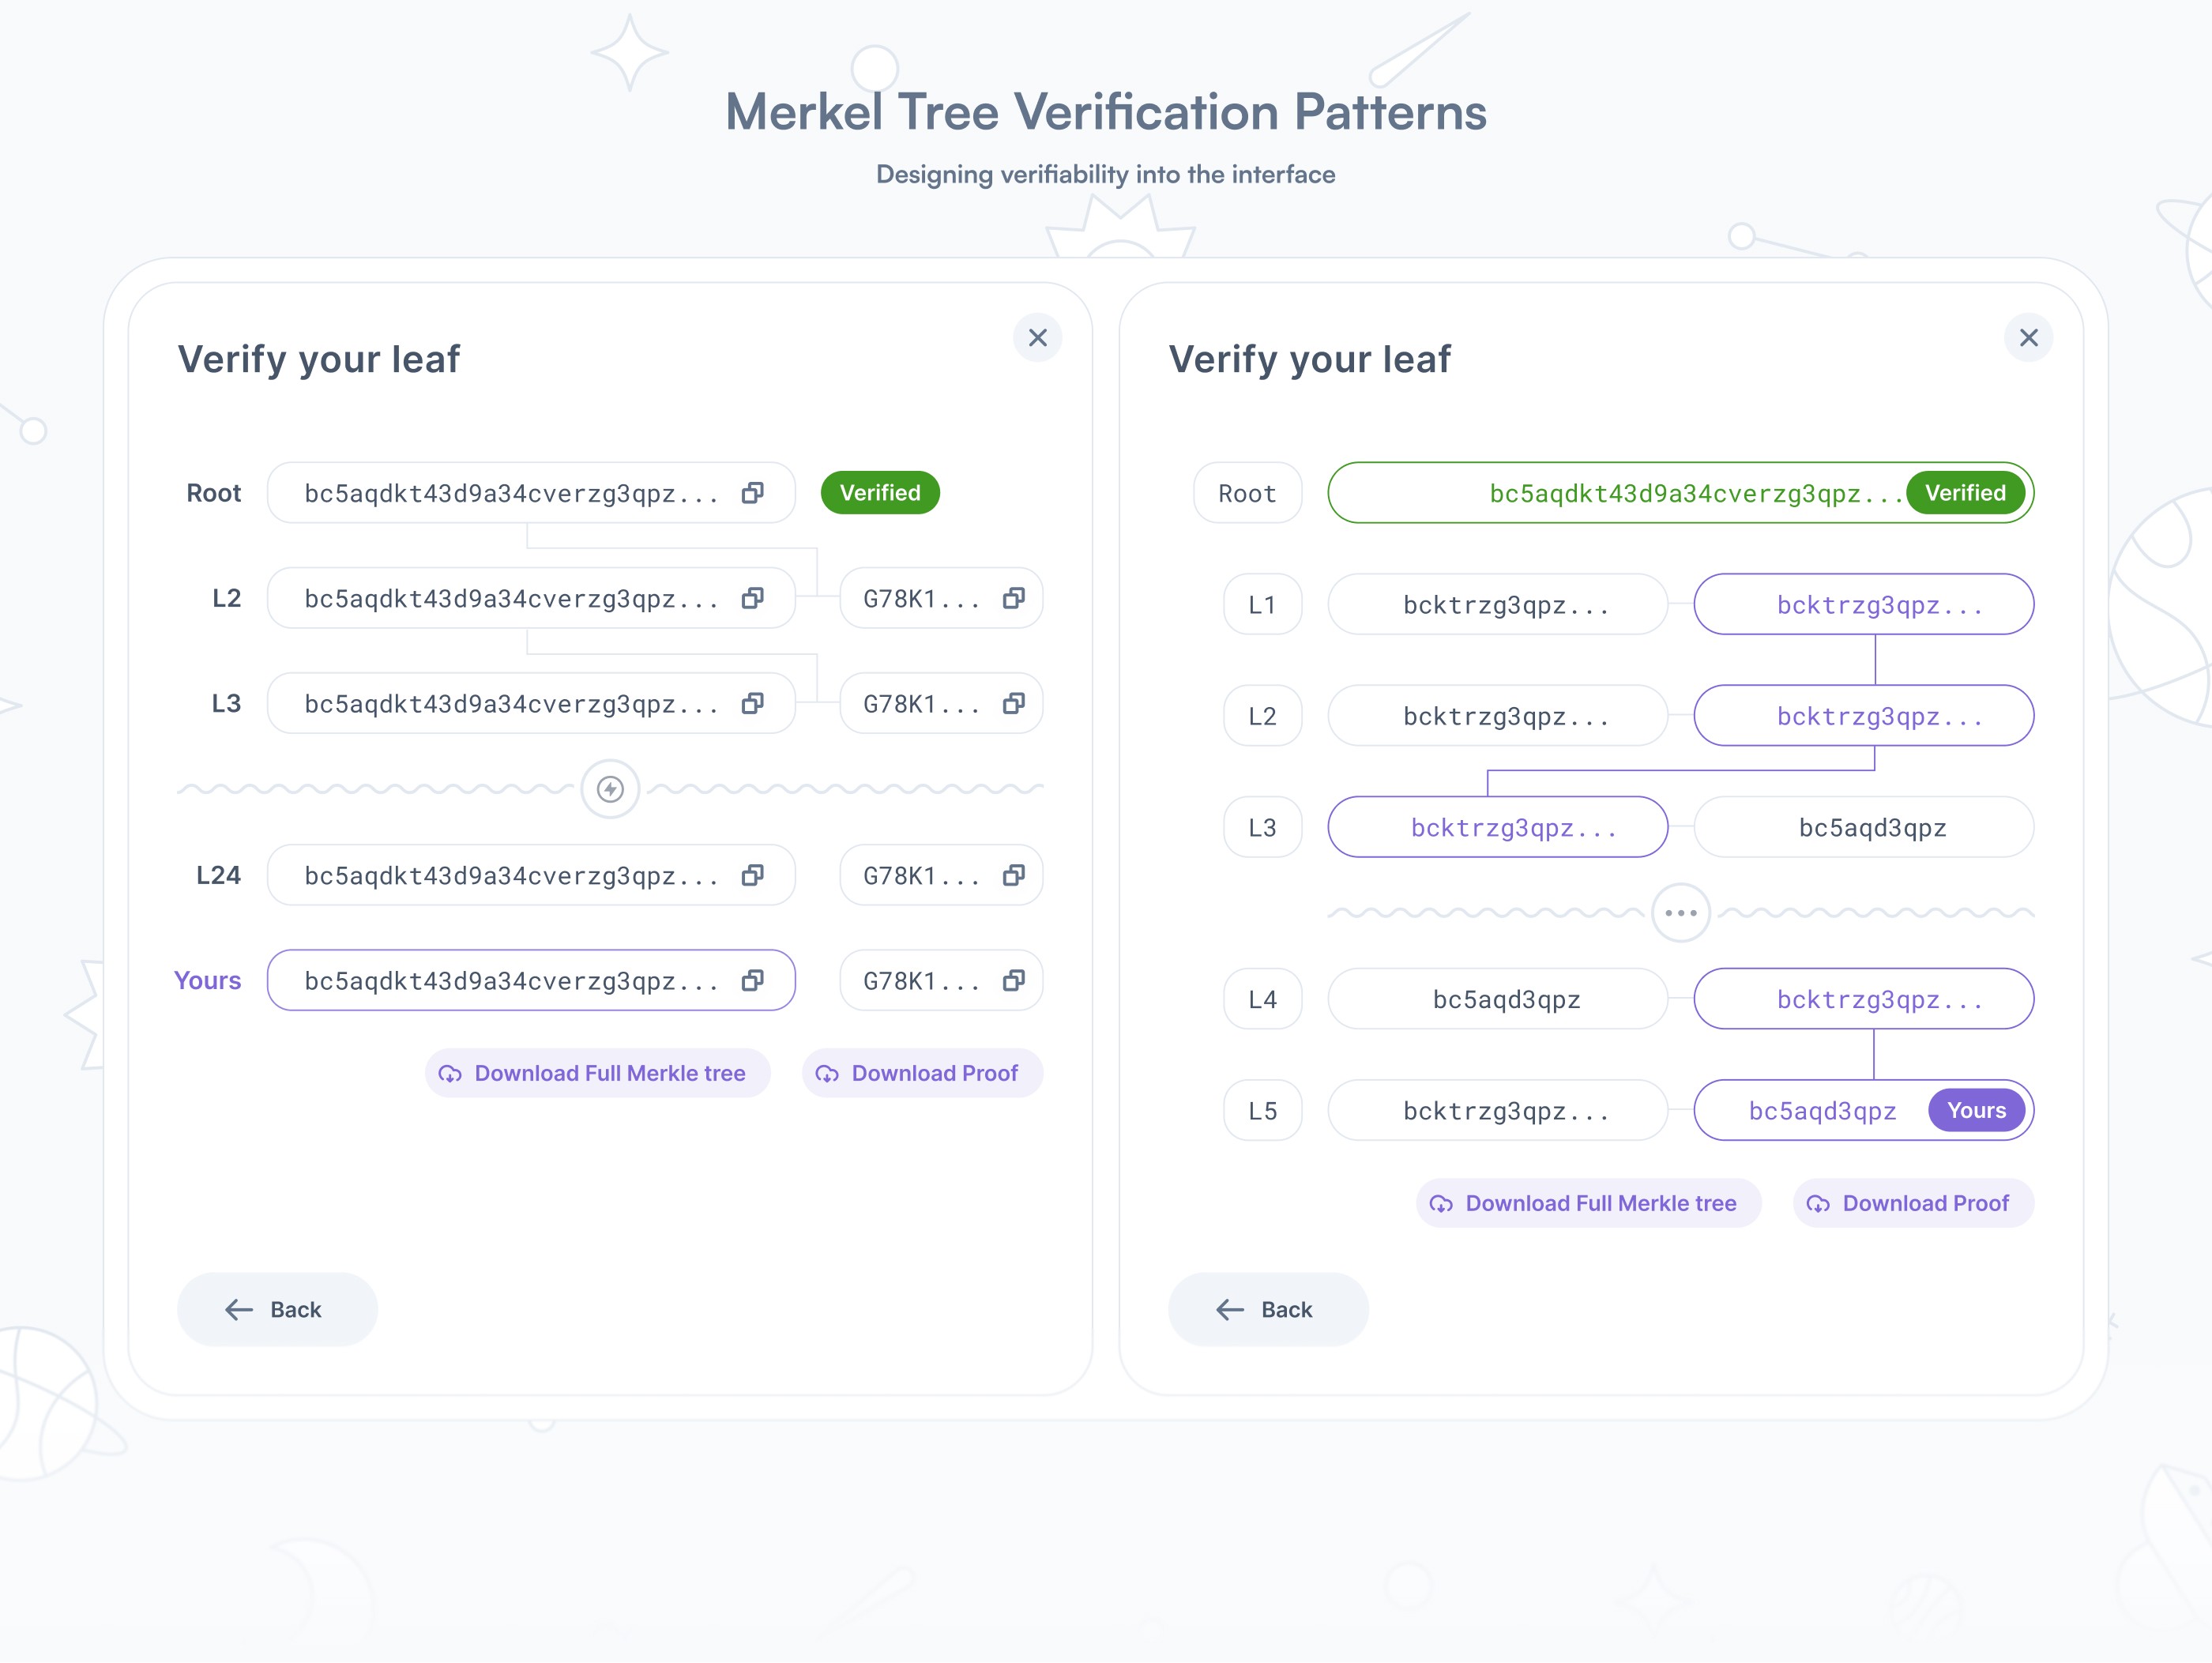Image resolution: width=2212 pixels, height=1663 pixels.
Task: Copy the L3 sibling G78K1 hash
Action: point(1013,704)
